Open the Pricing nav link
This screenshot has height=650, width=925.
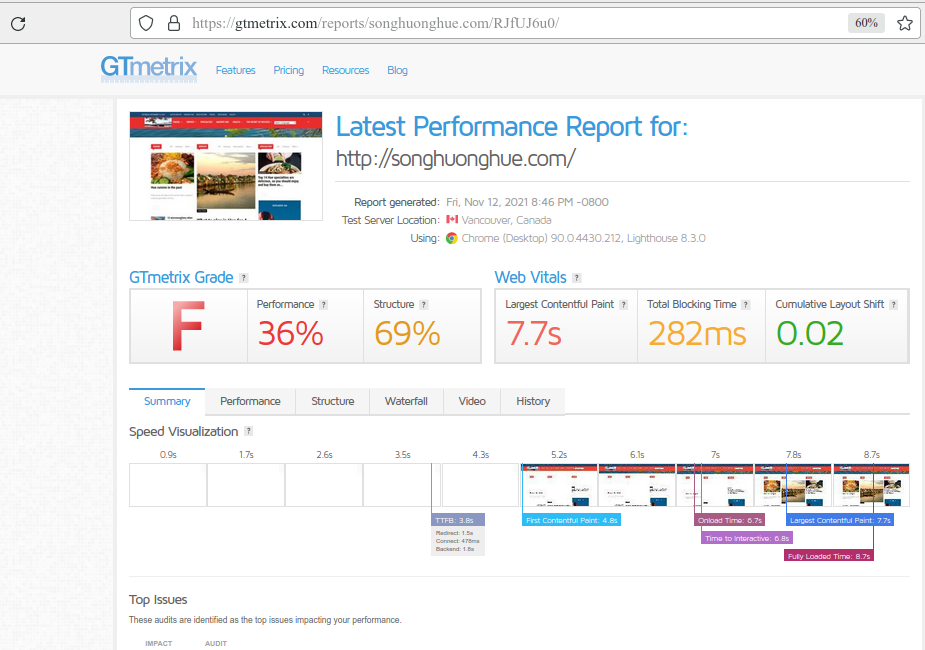tap(288, 70)
